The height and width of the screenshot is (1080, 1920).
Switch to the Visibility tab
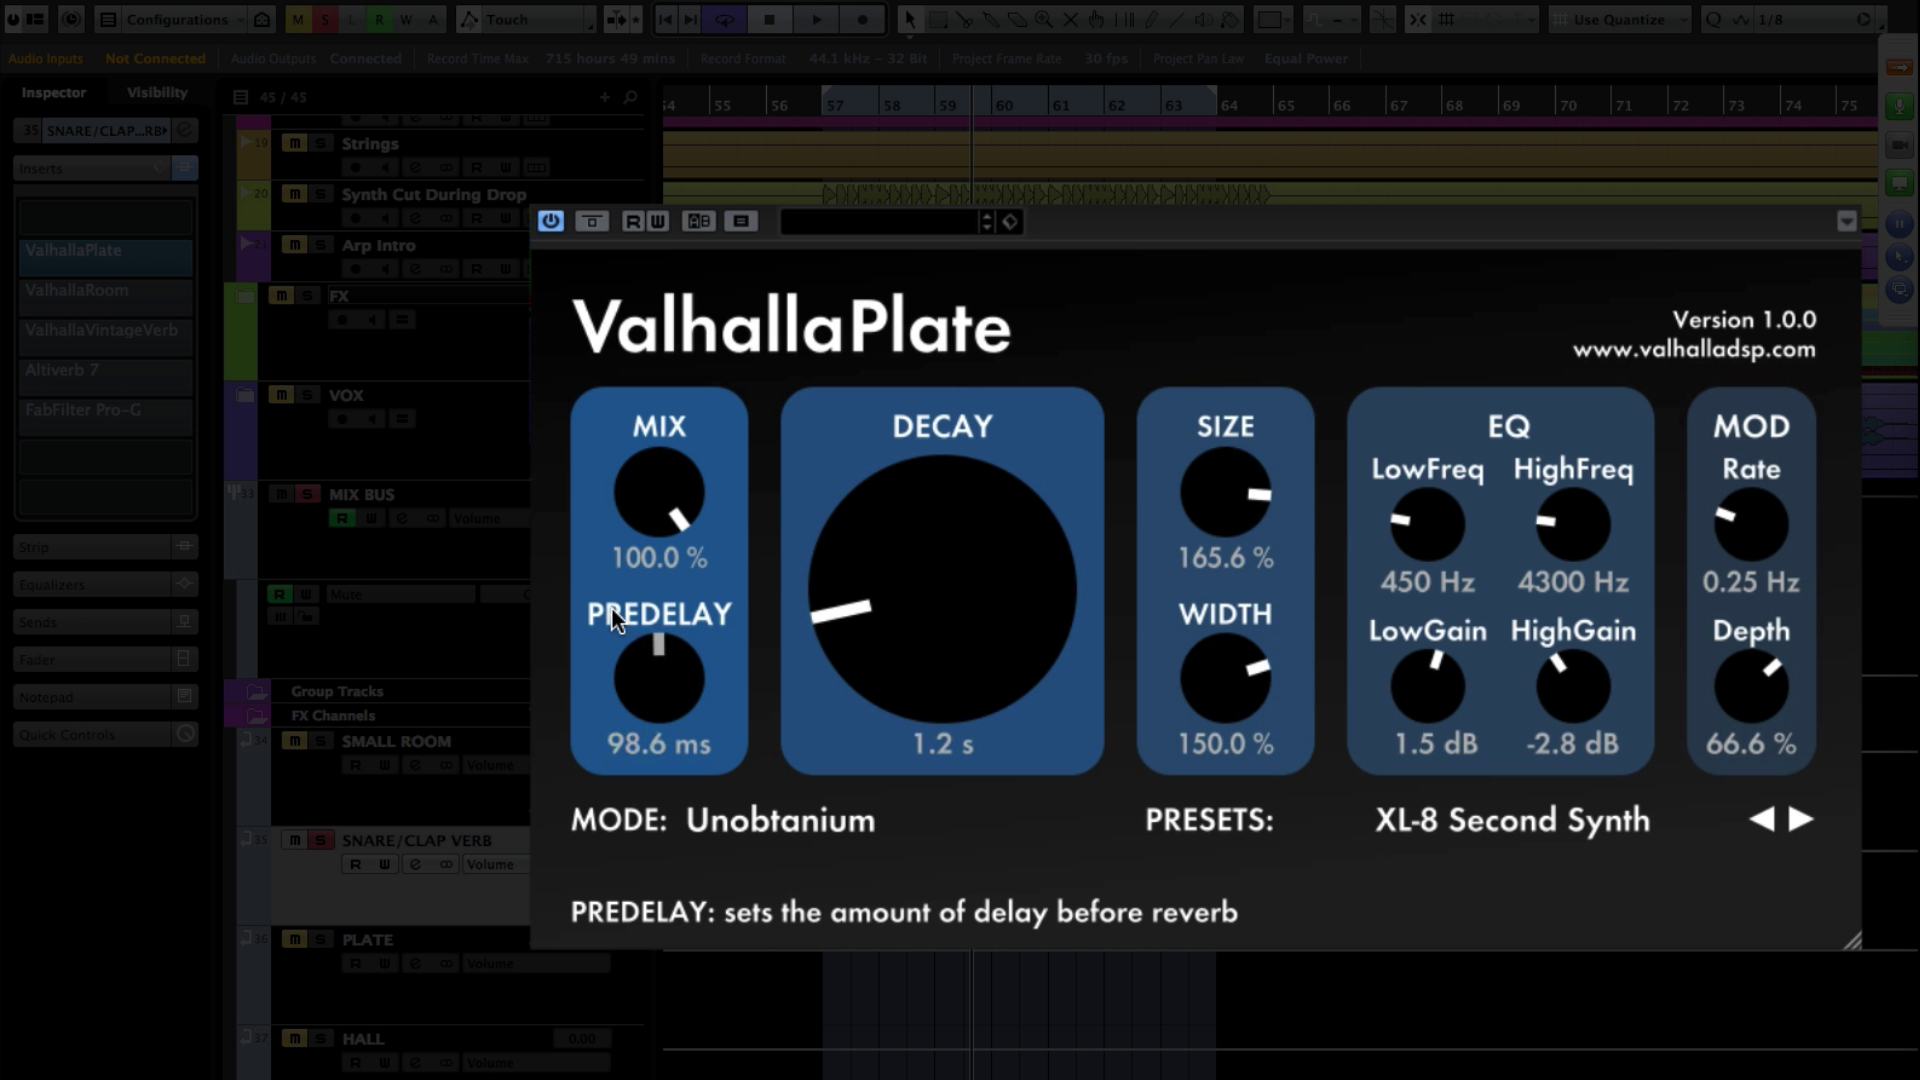point(157,92)
